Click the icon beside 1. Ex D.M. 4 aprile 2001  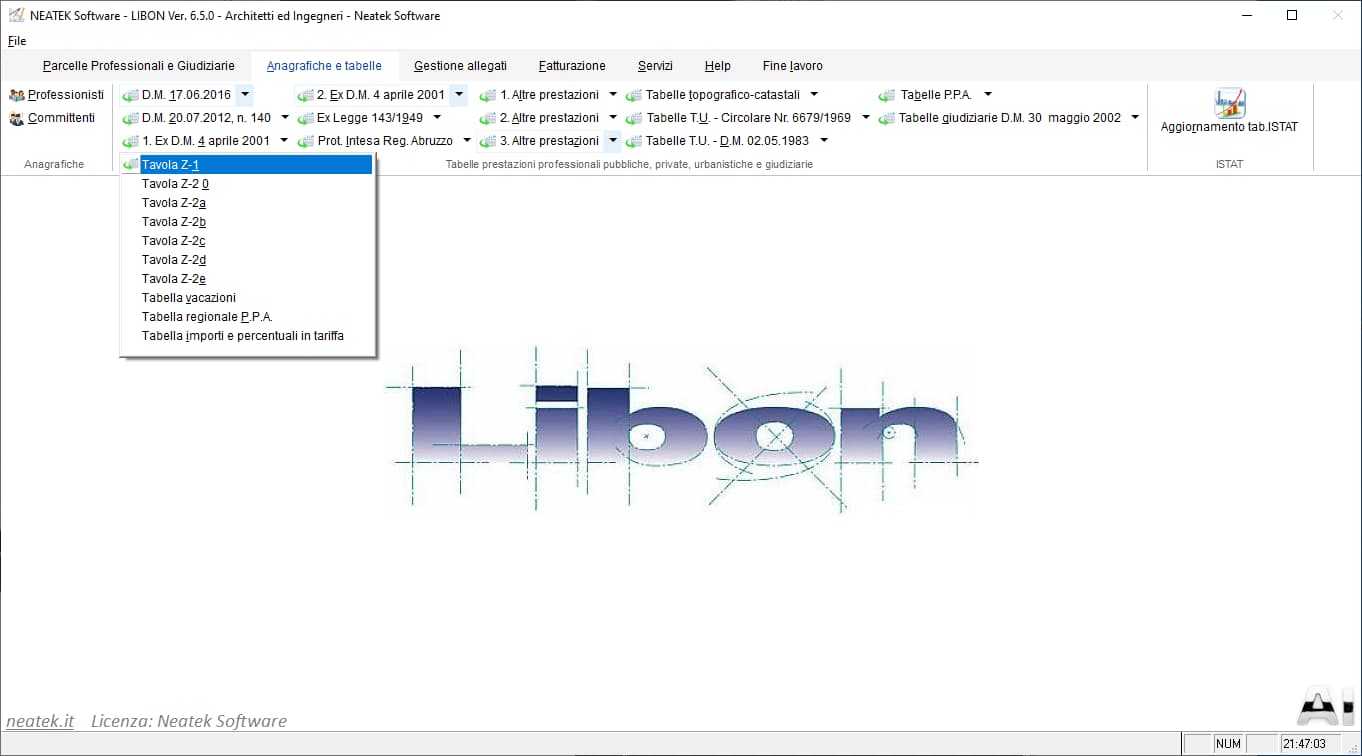tap(130, 141)
